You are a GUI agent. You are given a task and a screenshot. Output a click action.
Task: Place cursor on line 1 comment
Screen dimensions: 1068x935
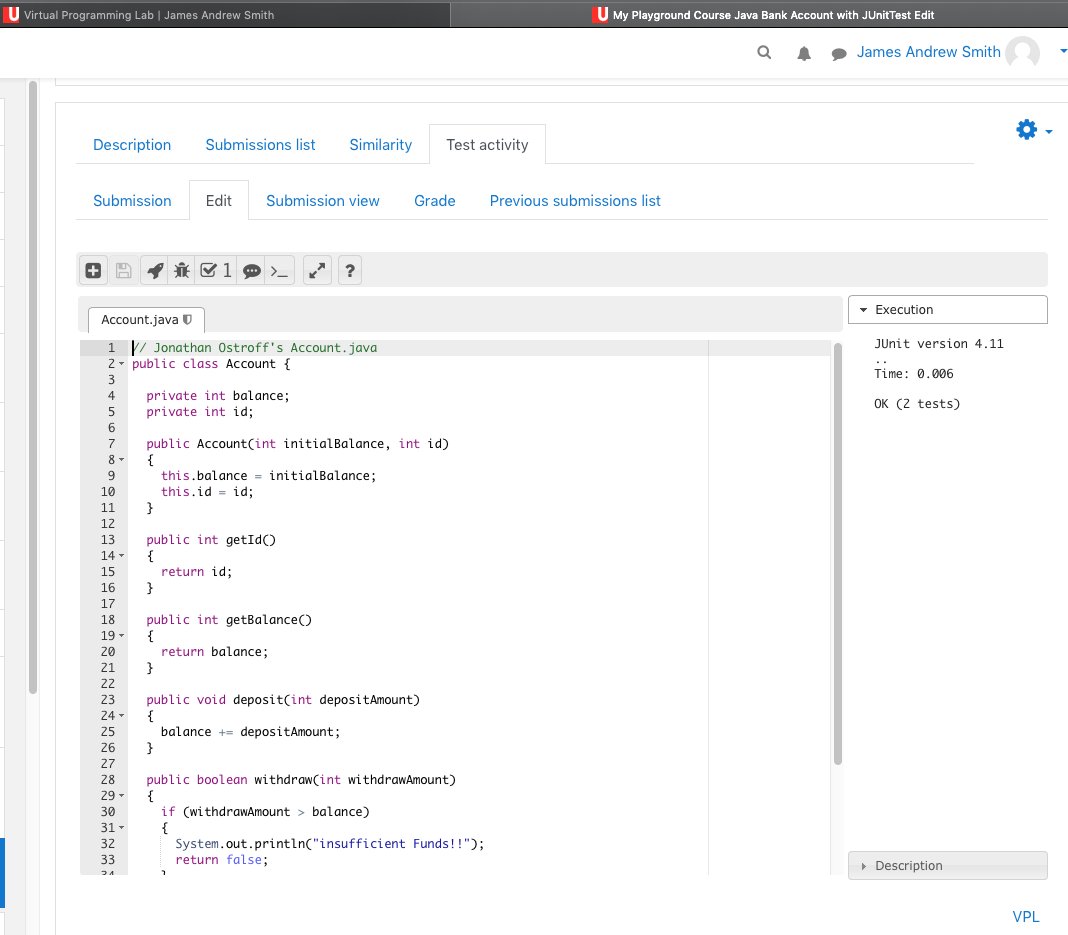point(255,347)
